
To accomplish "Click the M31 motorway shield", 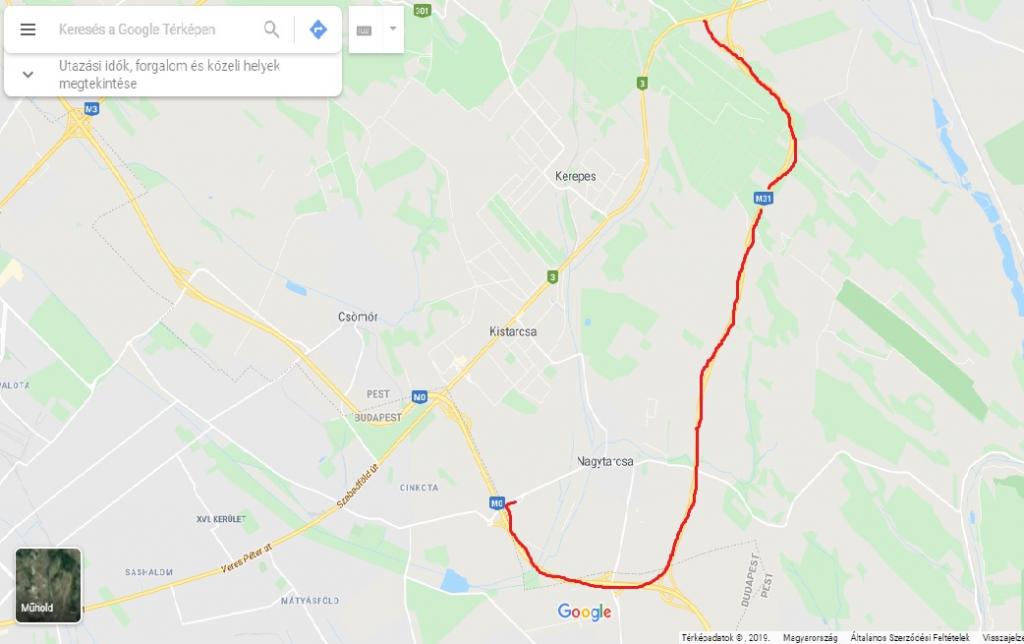I will (763, 199).
